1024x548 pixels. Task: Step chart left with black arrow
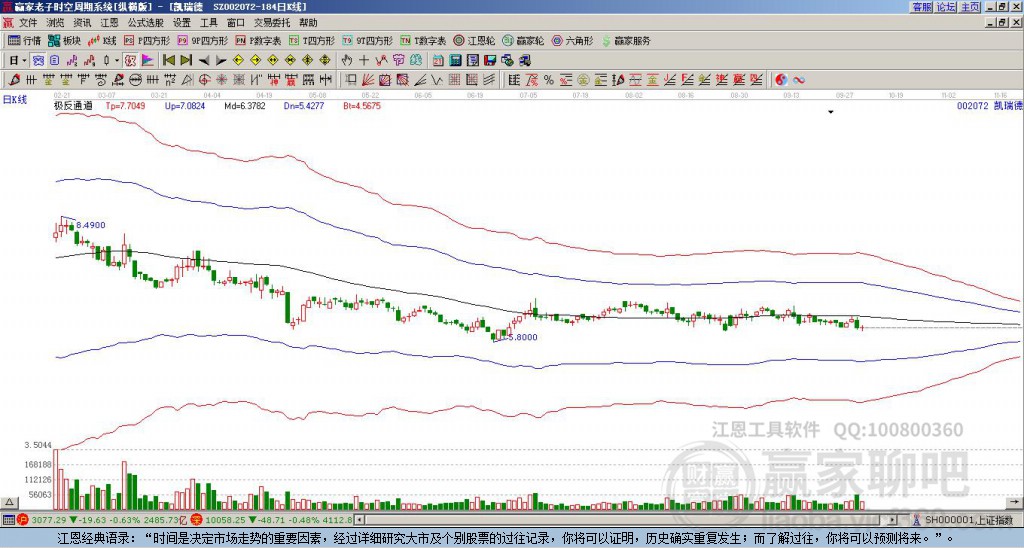tap(204, 61)
